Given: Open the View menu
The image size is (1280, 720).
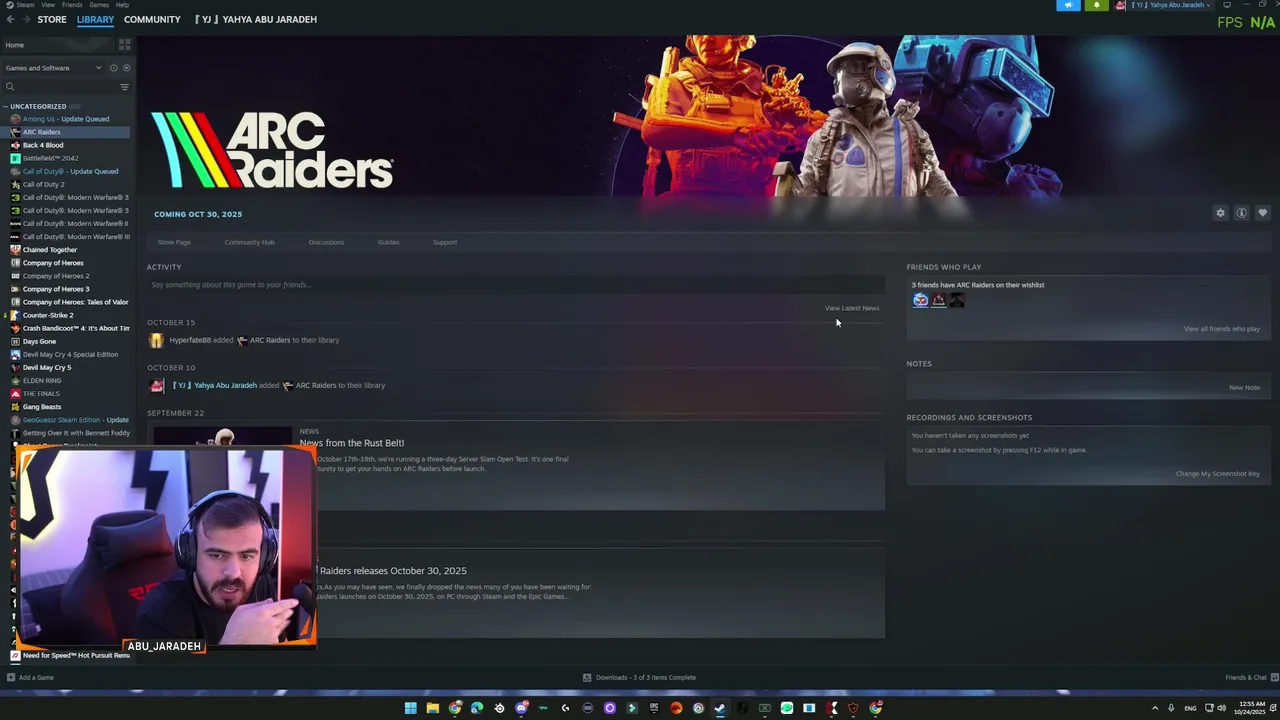Looking at the screenshot, I should (x=48, y=5).
